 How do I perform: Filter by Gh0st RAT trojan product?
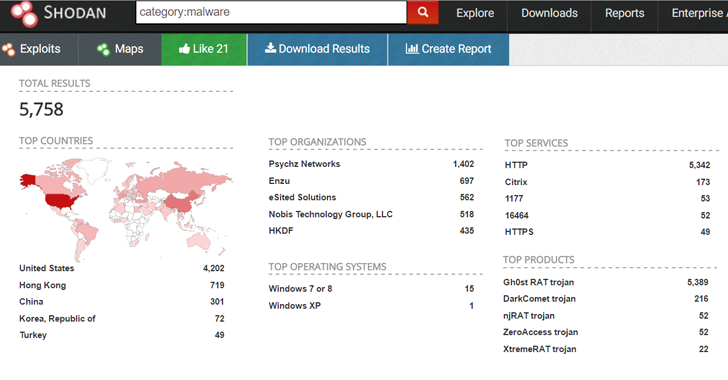[539, 282]
